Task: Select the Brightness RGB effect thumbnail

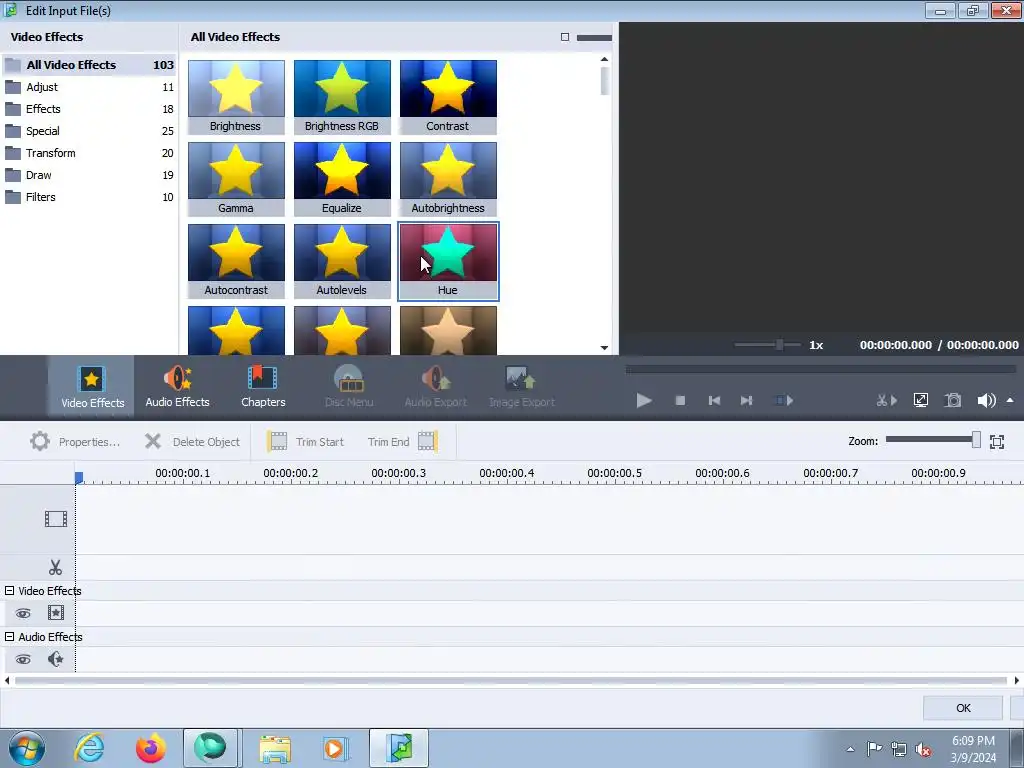Action: (x=342, y=97)
